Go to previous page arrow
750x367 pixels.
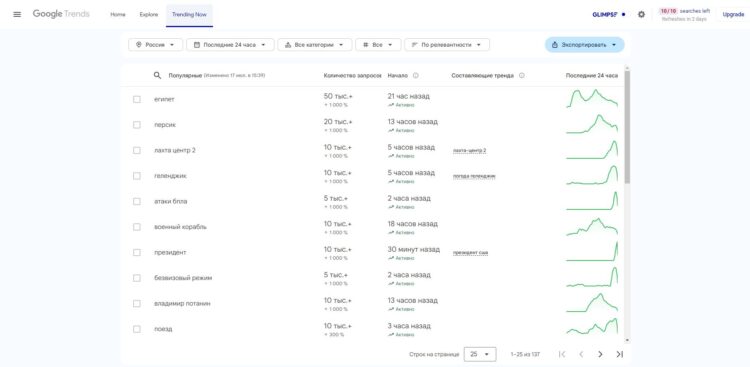[x=581, y=354]
